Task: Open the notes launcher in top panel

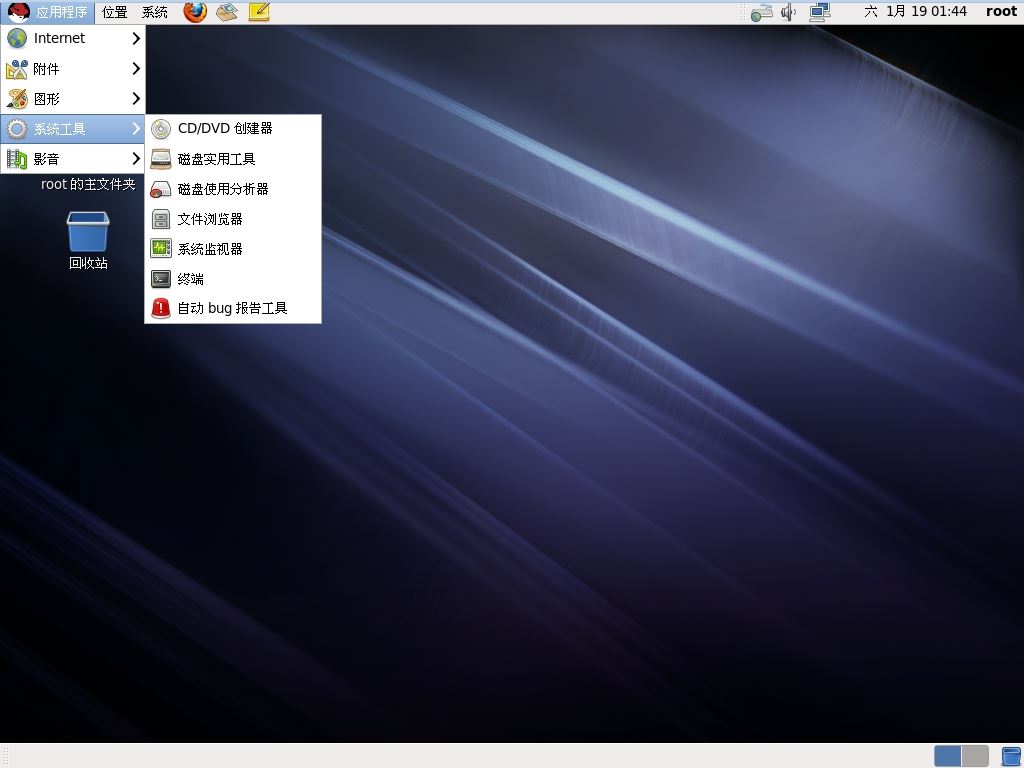Action: point(259,12)
